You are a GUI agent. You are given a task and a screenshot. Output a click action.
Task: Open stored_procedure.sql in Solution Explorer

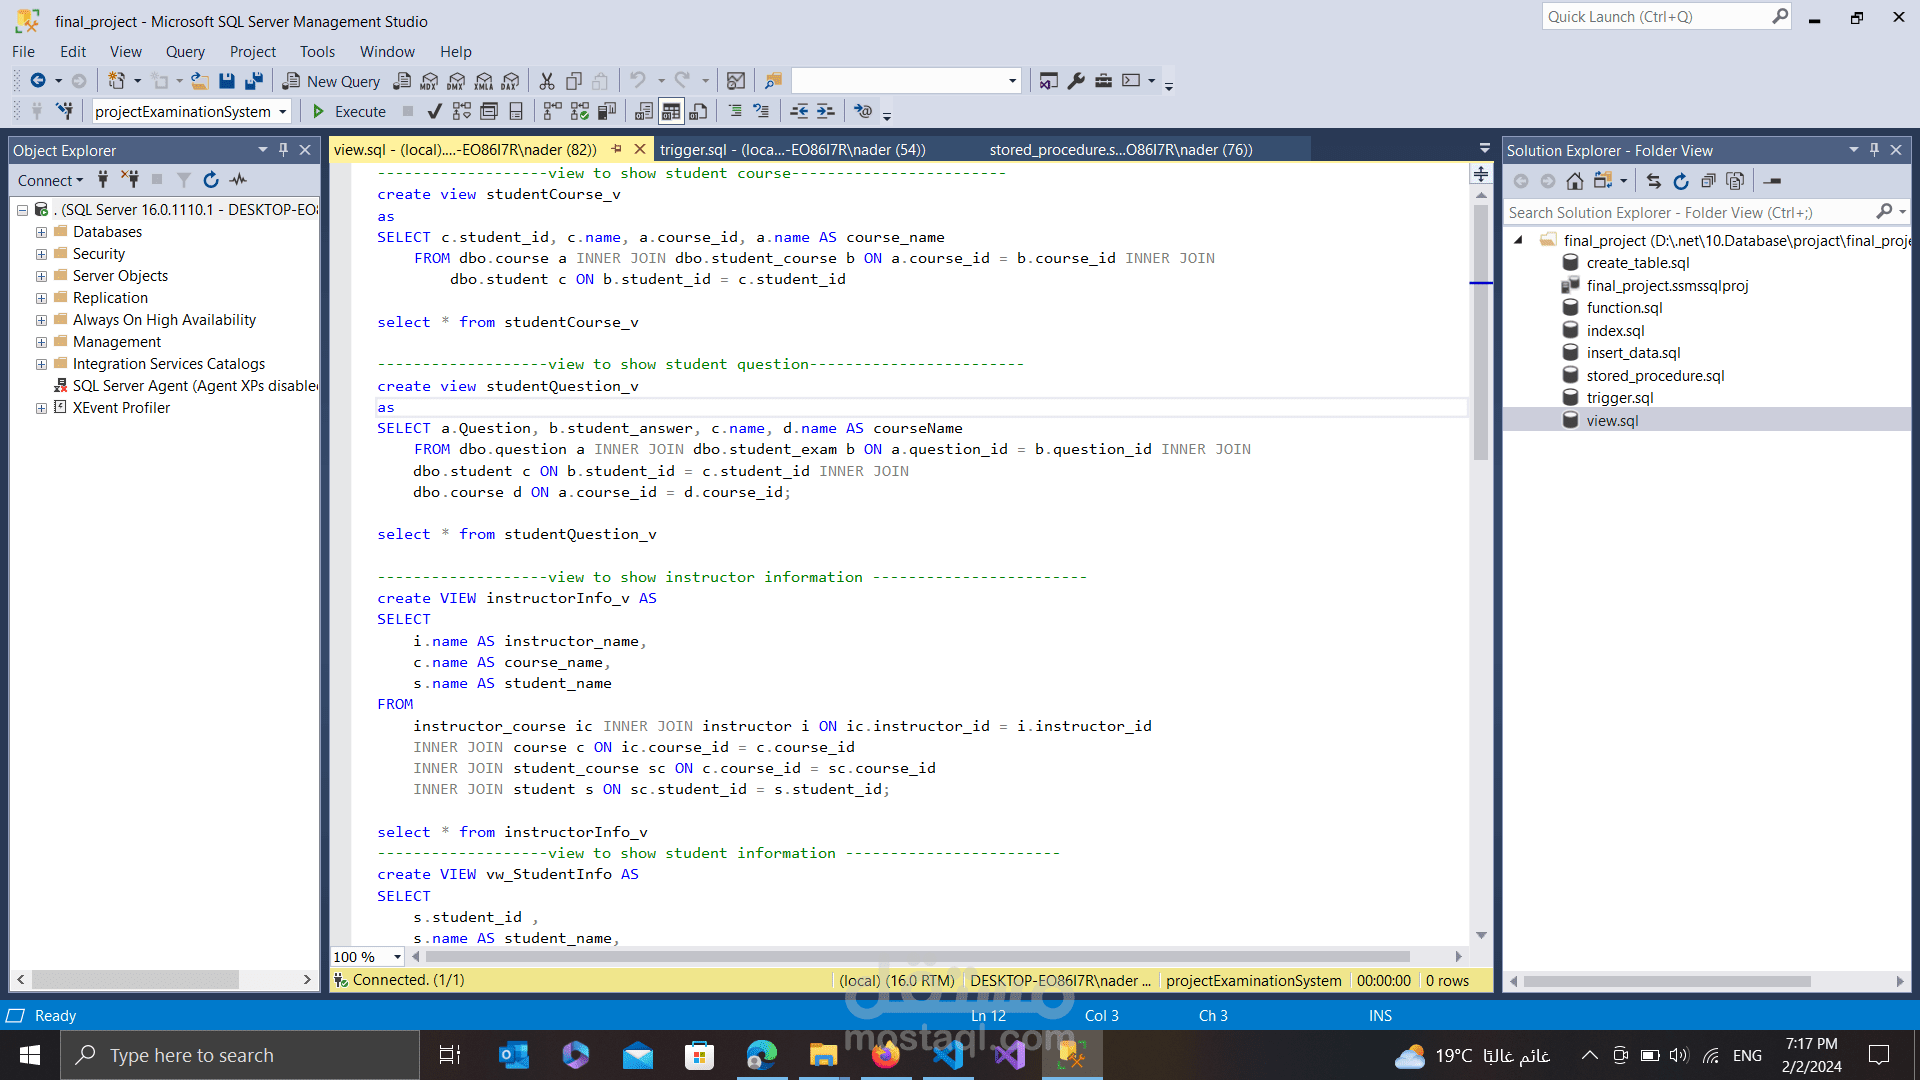pos(1655,376)
